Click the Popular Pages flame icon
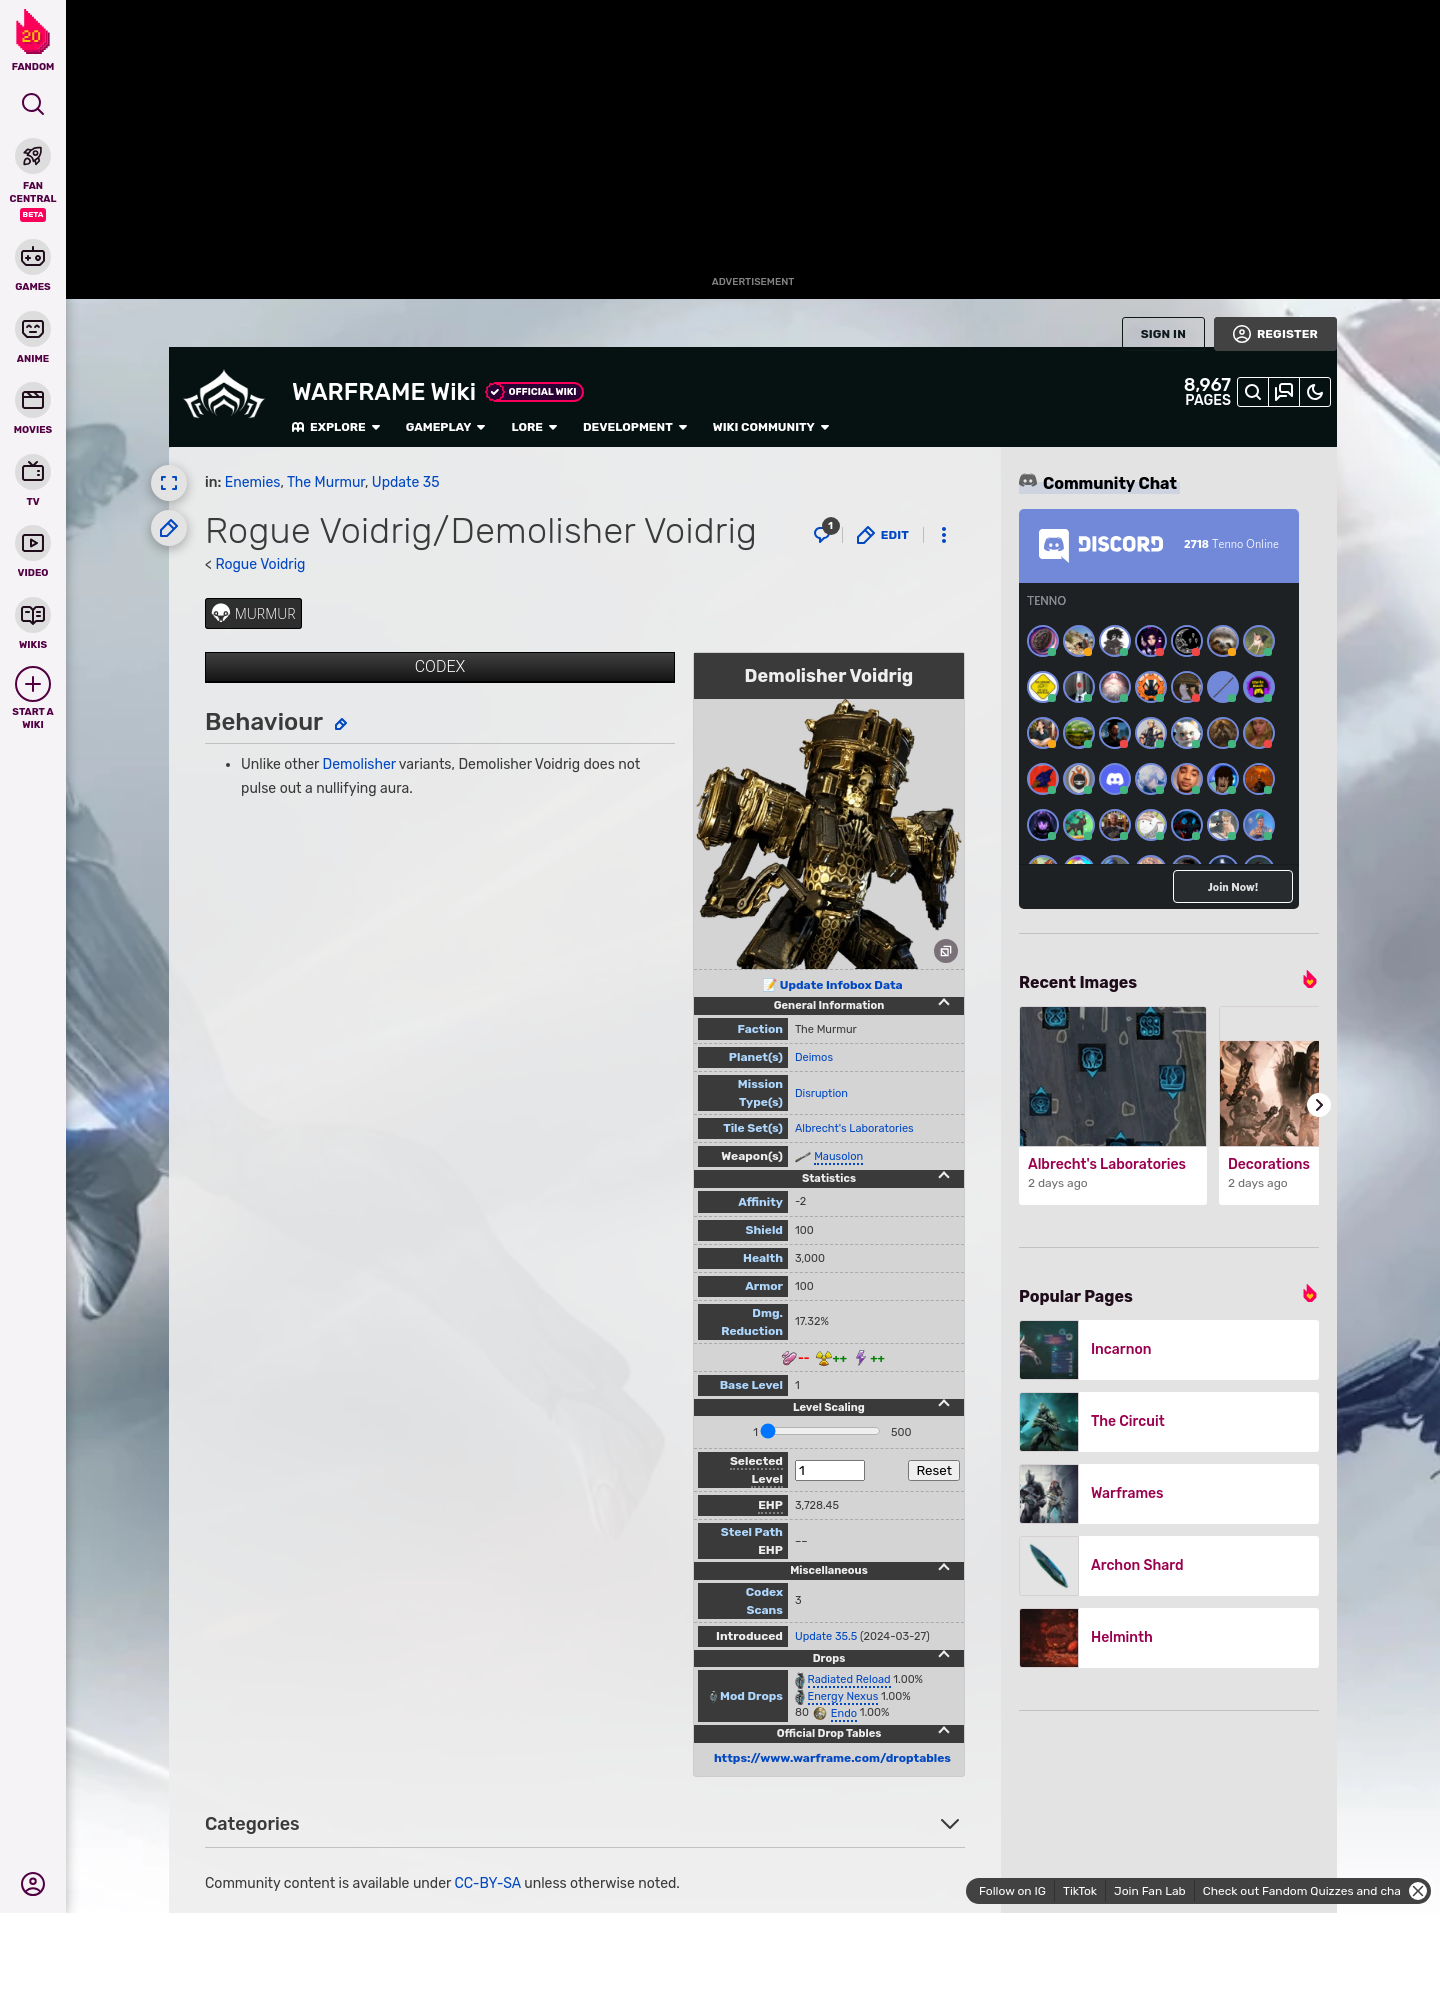Image resolution: width=1440 pixels, height=2000 pixels. 1309,1294
